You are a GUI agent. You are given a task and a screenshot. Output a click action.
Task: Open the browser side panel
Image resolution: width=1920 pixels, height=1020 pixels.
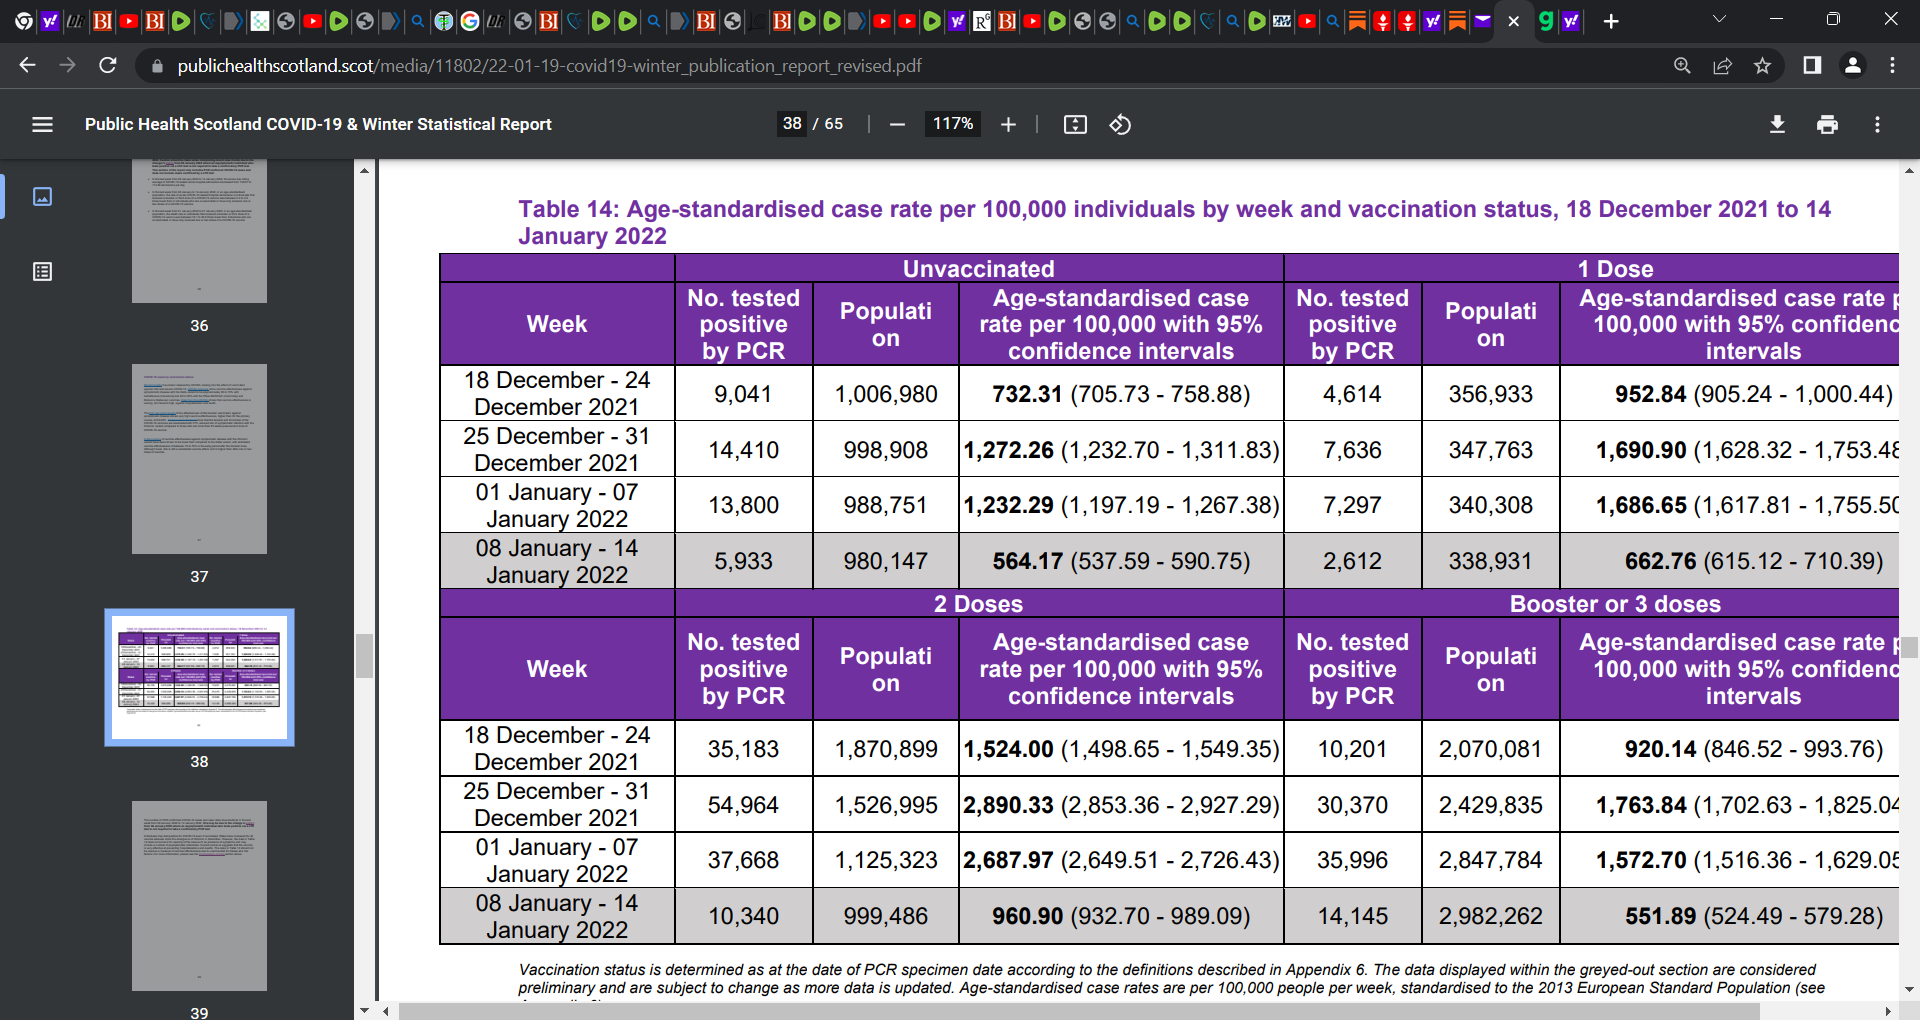1812,65
